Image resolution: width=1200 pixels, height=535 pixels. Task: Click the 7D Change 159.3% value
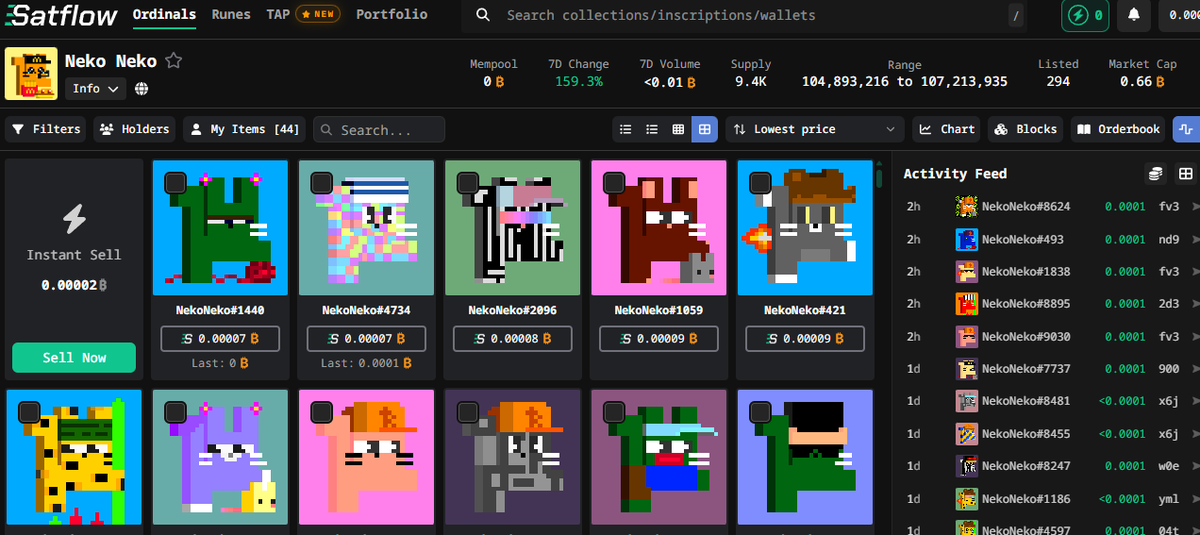(x=579, y=82)
